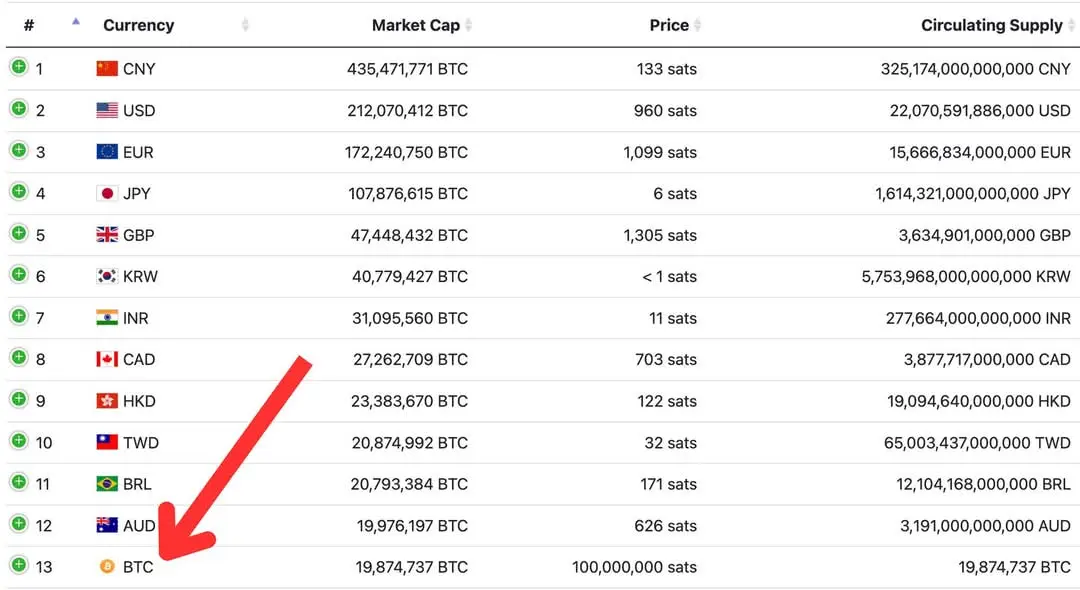Viewport: 1080px width, 590px height.
Task: Expand row 7 INR details
Action: pos(19,316)
